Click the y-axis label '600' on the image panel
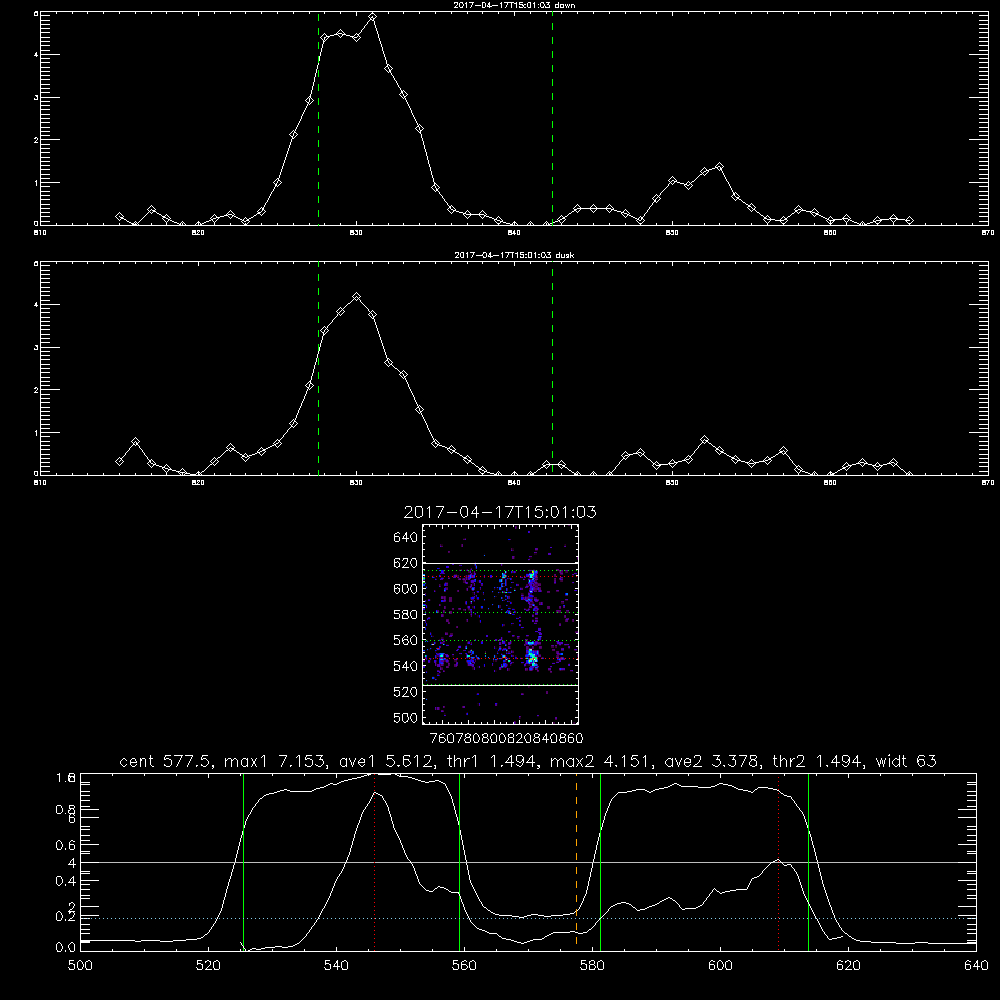Viewport: 1000px width, 1000px height. (x=405, y=589)
